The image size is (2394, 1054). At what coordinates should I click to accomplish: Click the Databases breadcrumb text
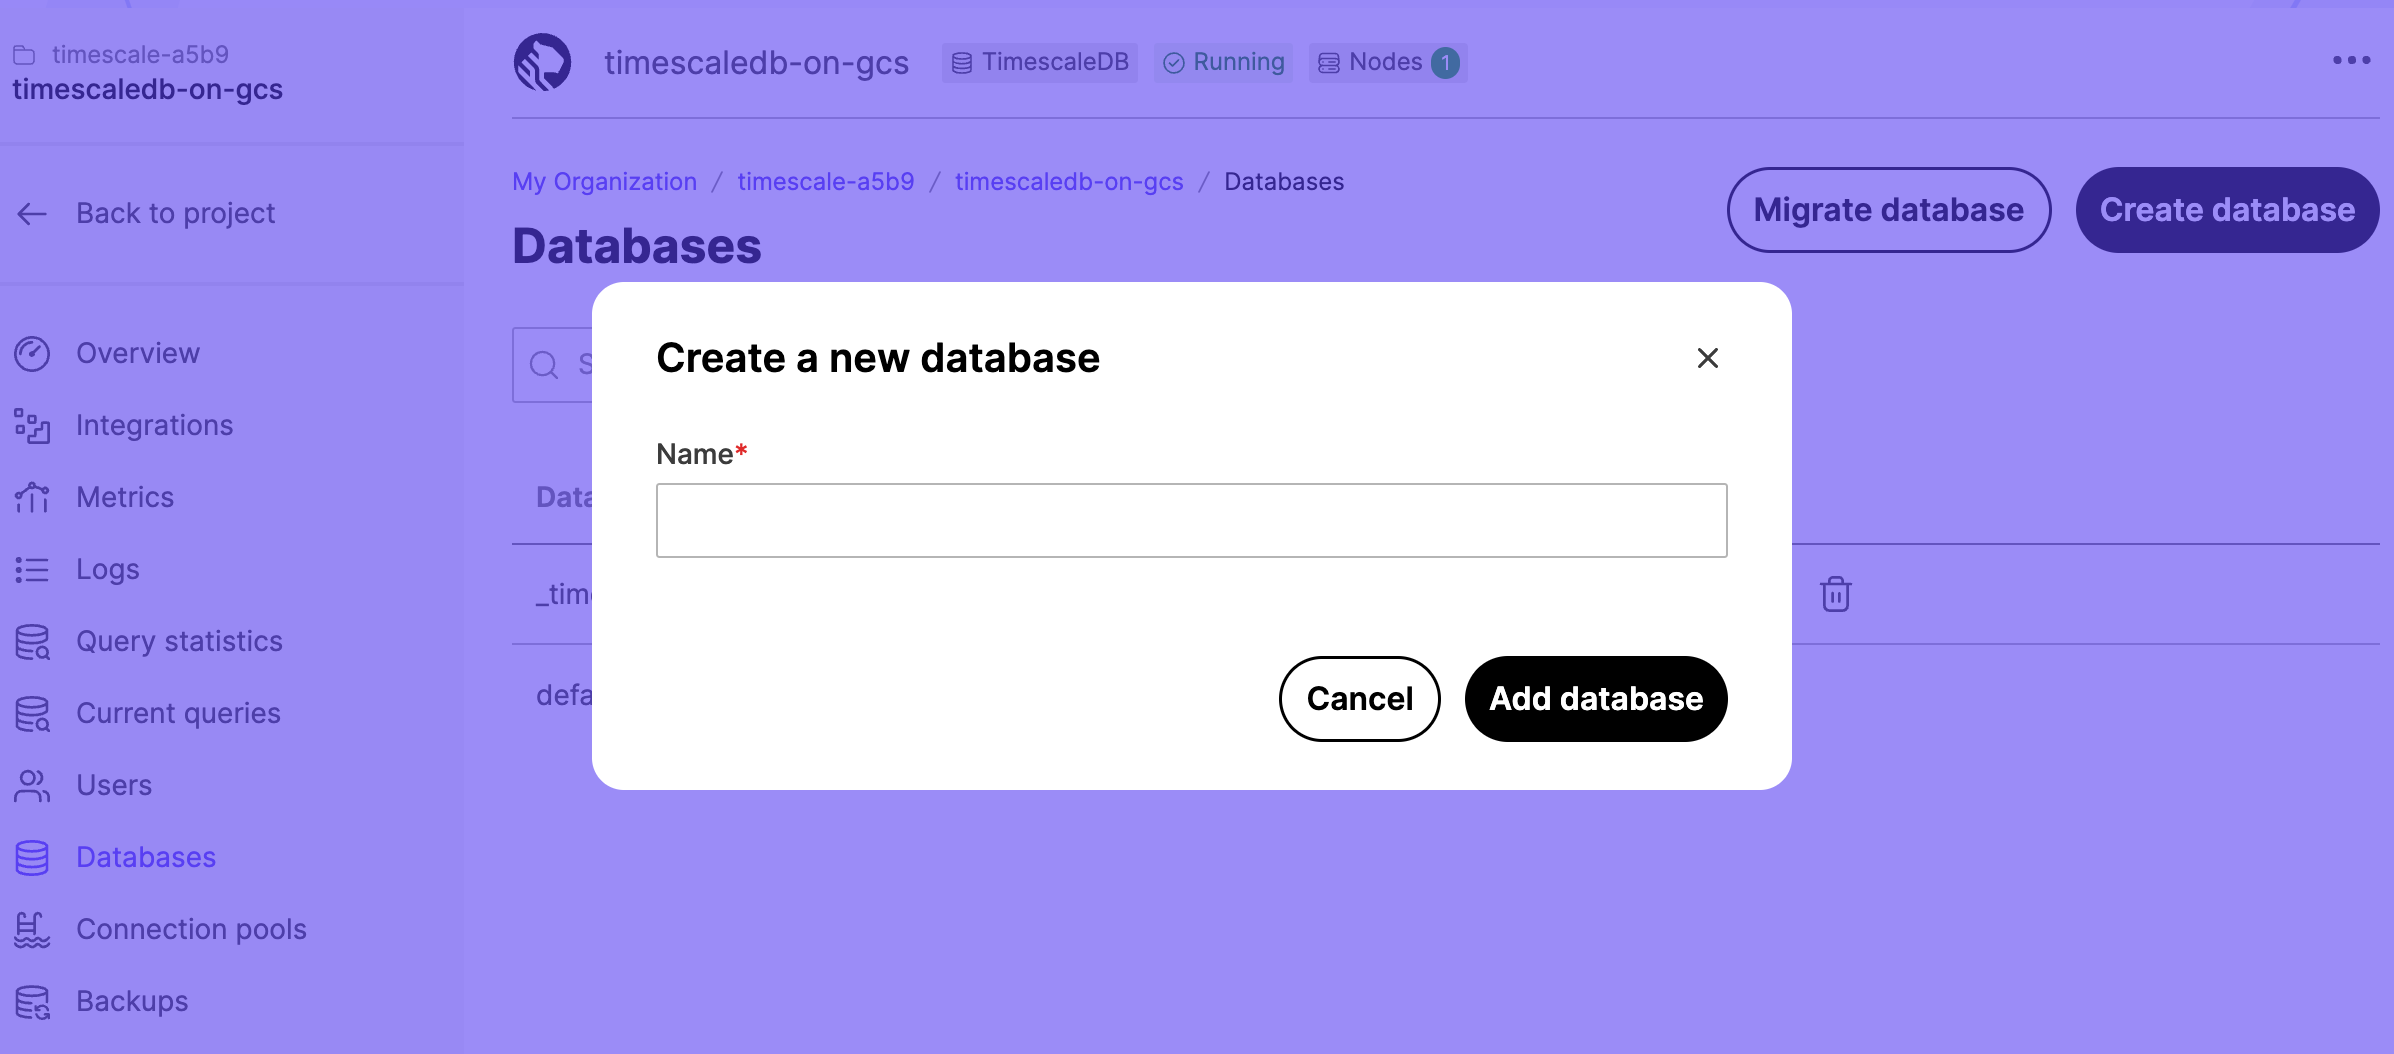pyautogui.click(x=1284, y=182)
